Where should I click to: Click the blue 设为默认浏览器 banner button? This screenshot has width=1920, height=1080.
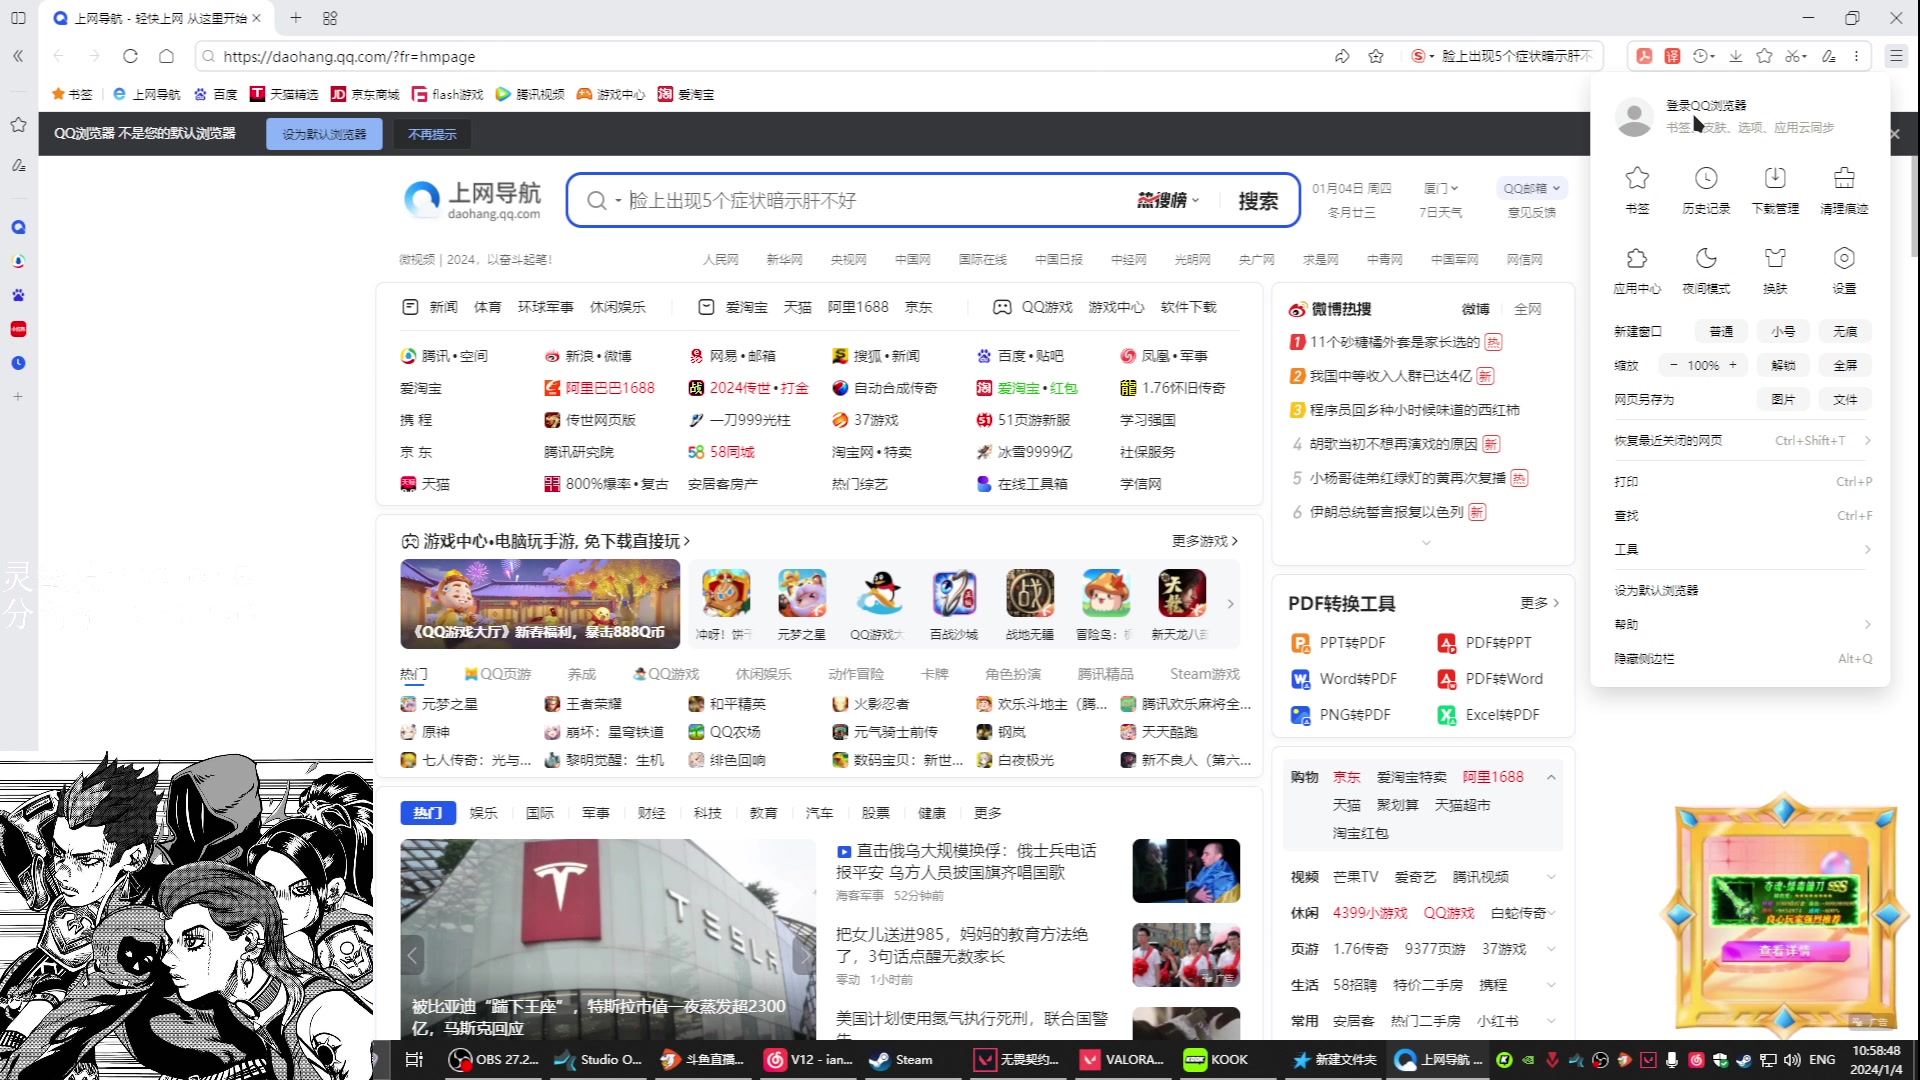324,134
